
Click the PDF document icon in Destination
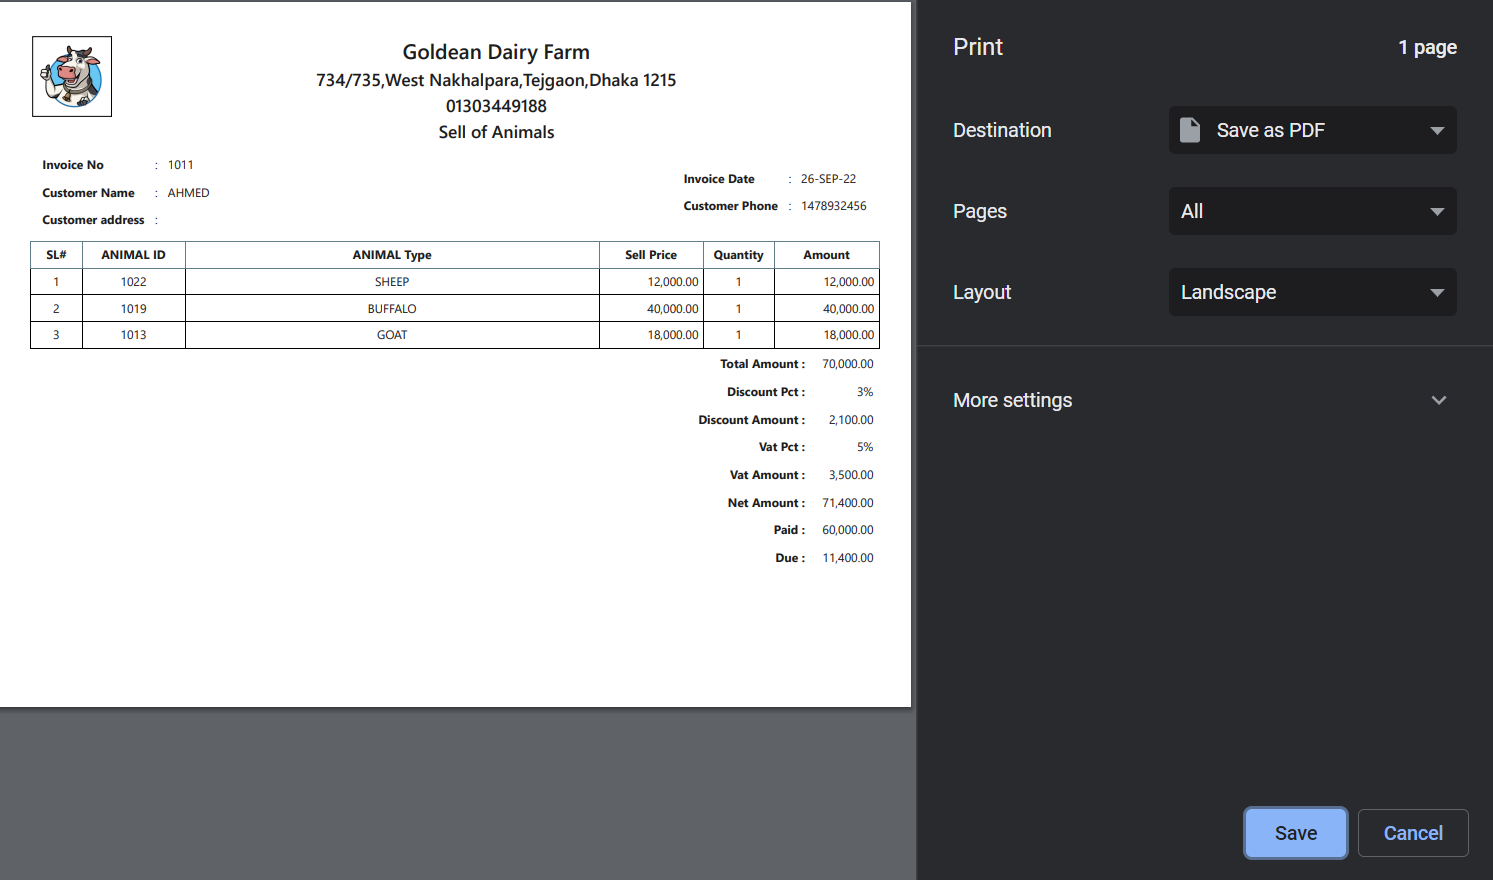pyautogui.click(x=1190, y=130)
